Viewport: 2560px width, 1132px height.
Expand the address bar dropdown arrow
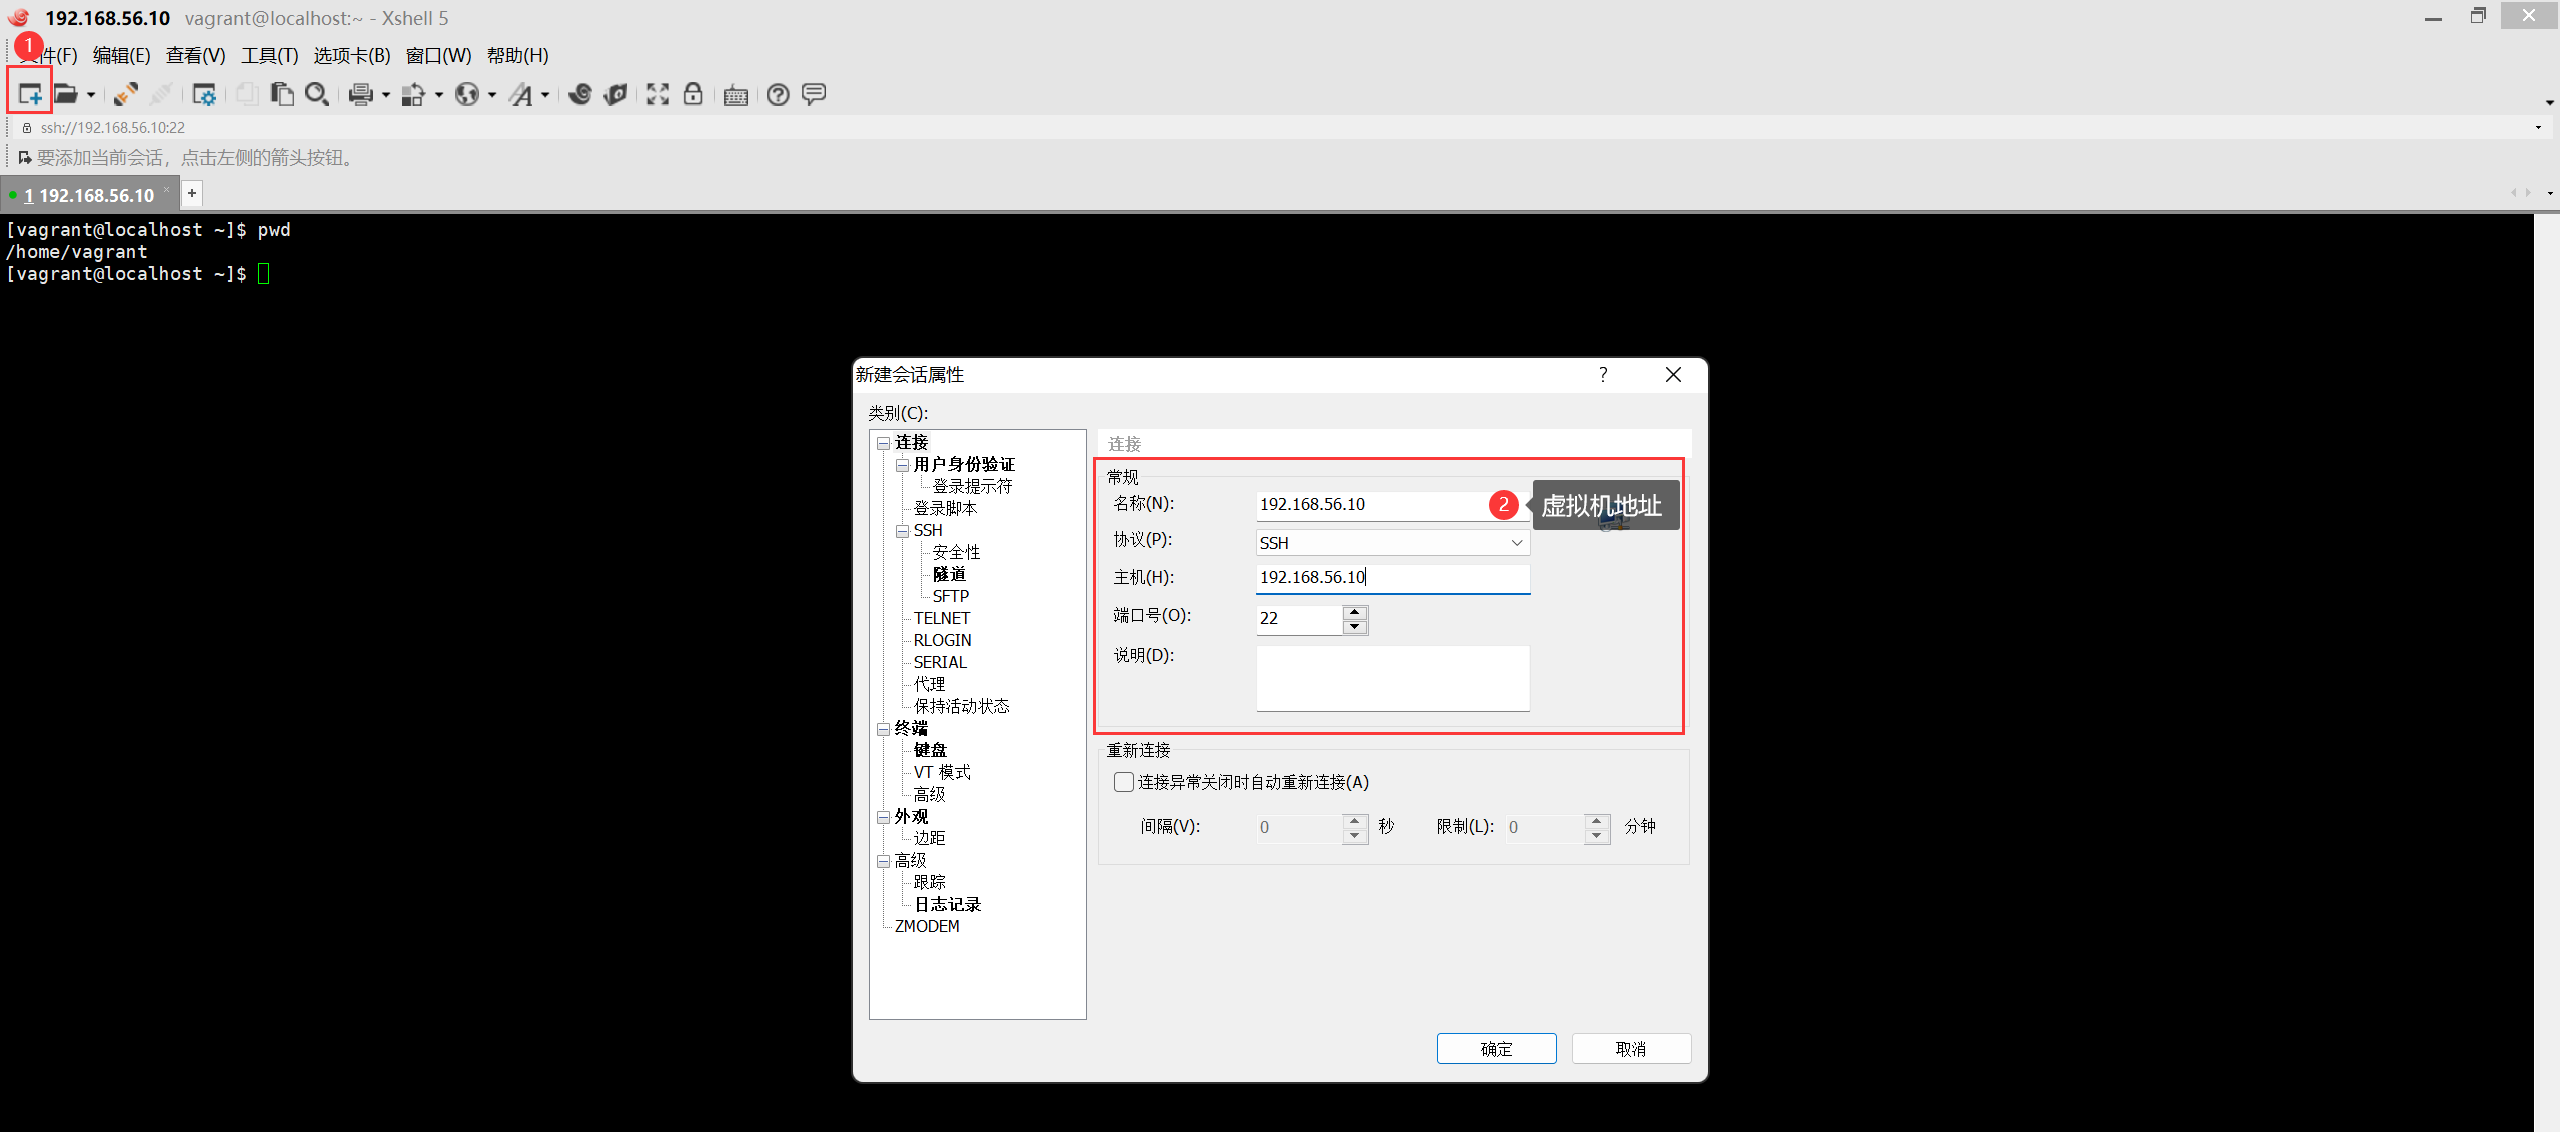click(x=2538, y=127)
